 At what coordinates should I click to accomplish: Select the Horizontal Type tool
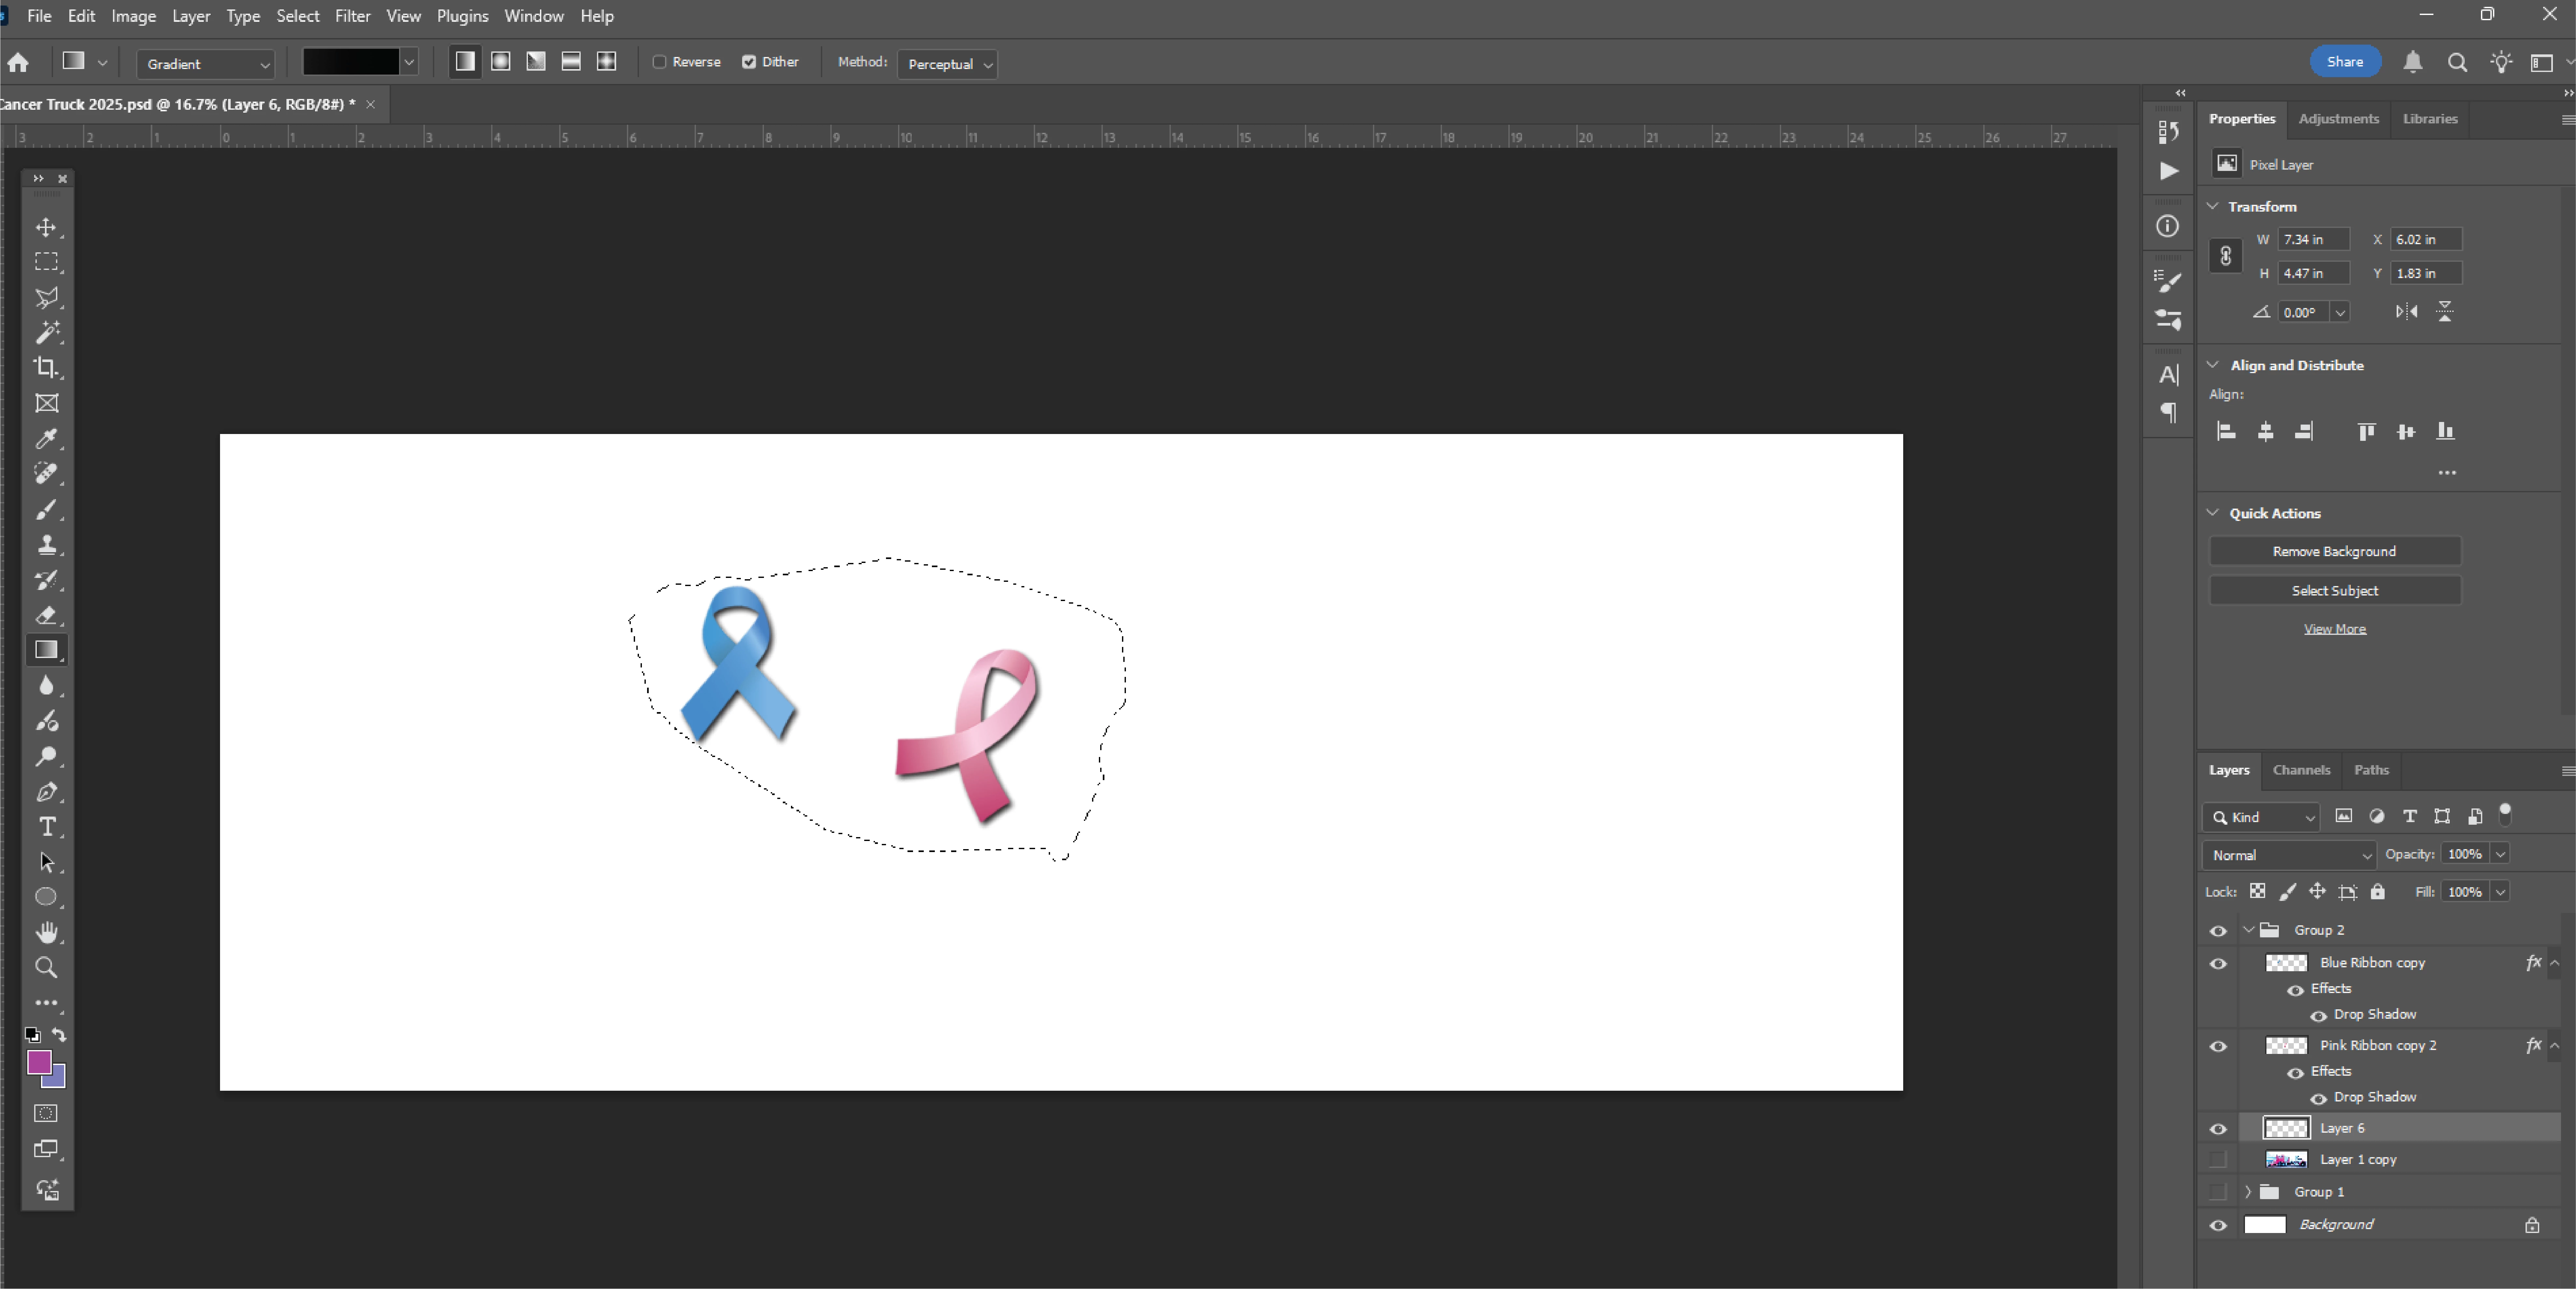(x=46, y=827)
